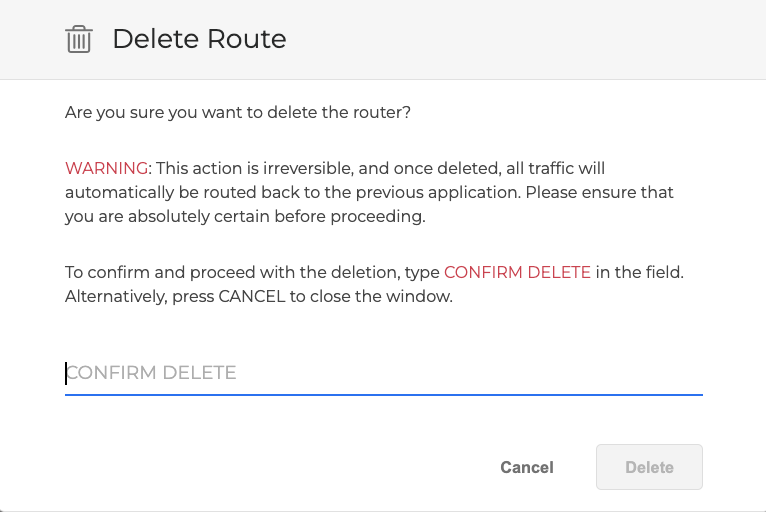Screen dimensions: 766x512
Task: Click the trash can icon in header
Action: pos(79,39)
